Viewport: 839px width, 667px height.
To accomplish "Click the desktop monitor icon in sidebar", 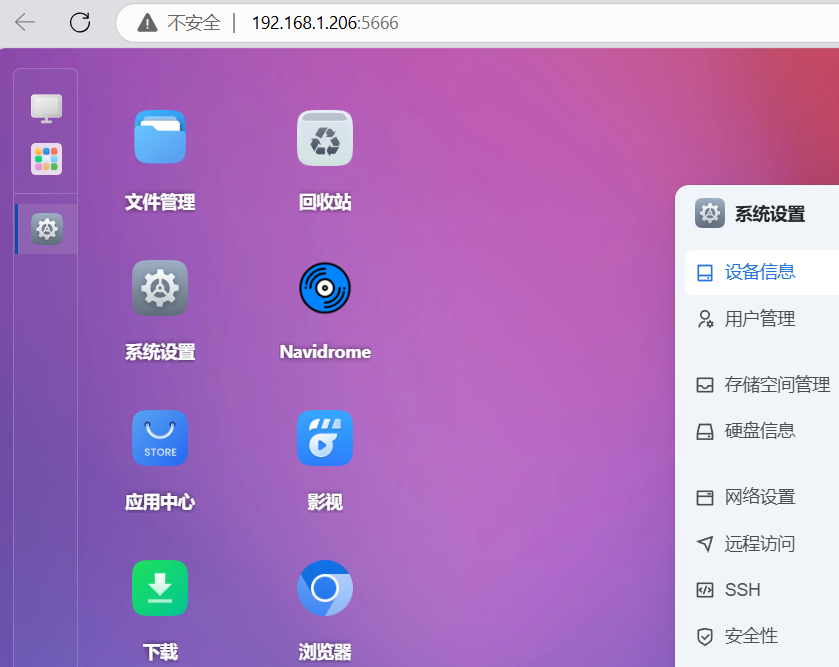I will 45,108.
